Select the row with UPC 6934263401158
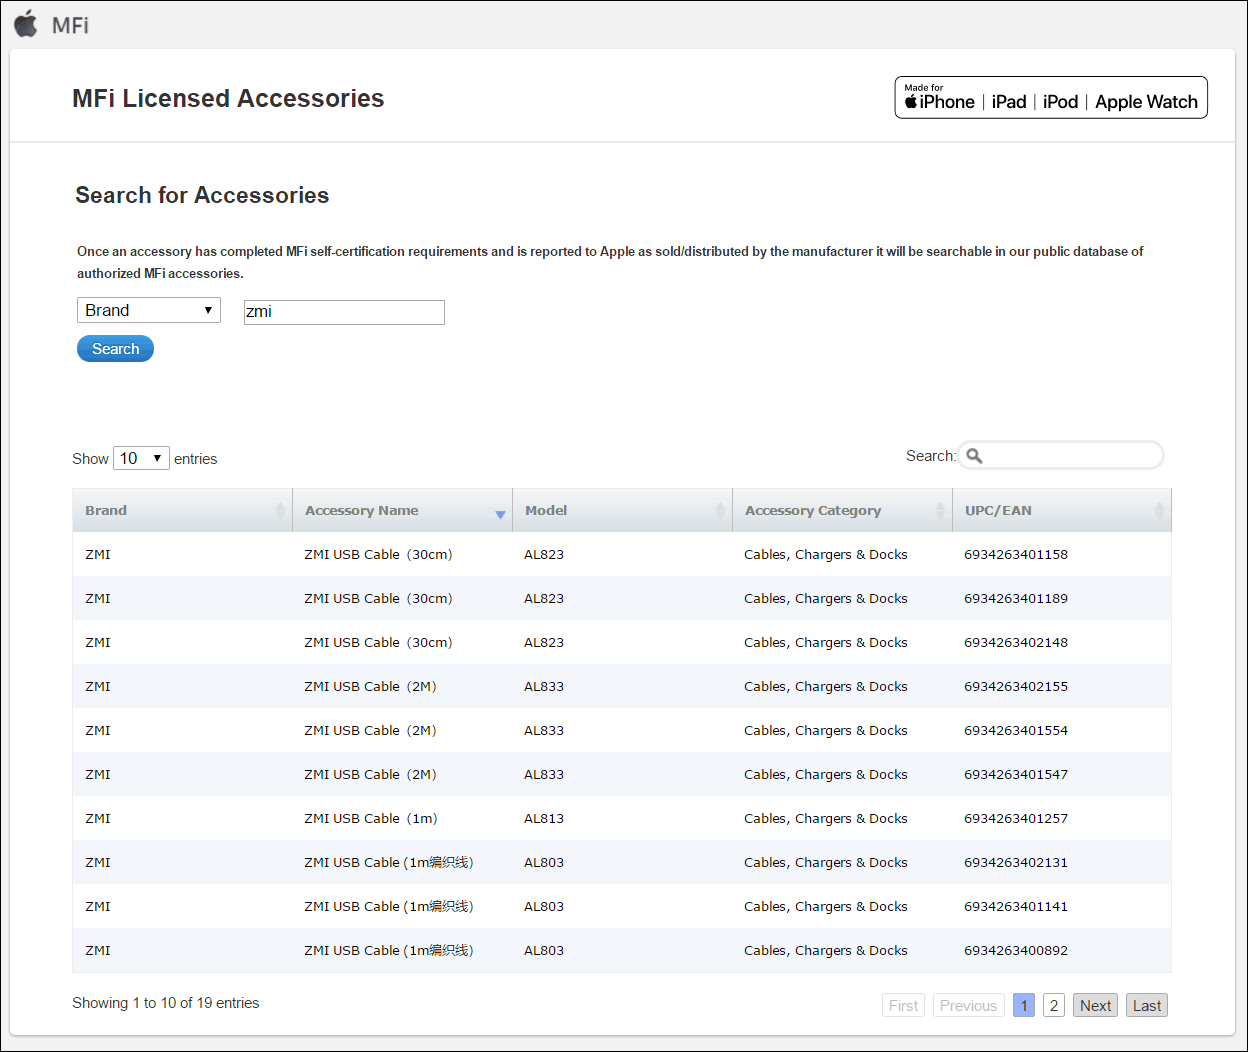 [1015, 555]
